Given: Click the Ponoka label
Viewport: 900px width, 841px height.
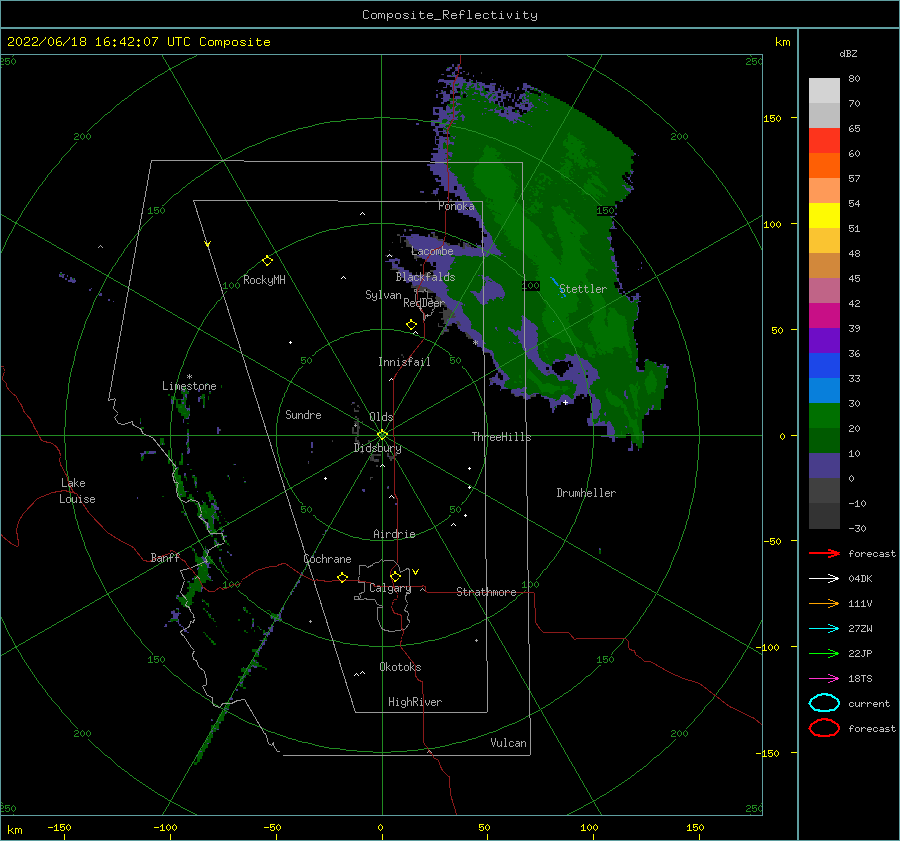Looking at the screenshot, I should (x=456, y=206).
